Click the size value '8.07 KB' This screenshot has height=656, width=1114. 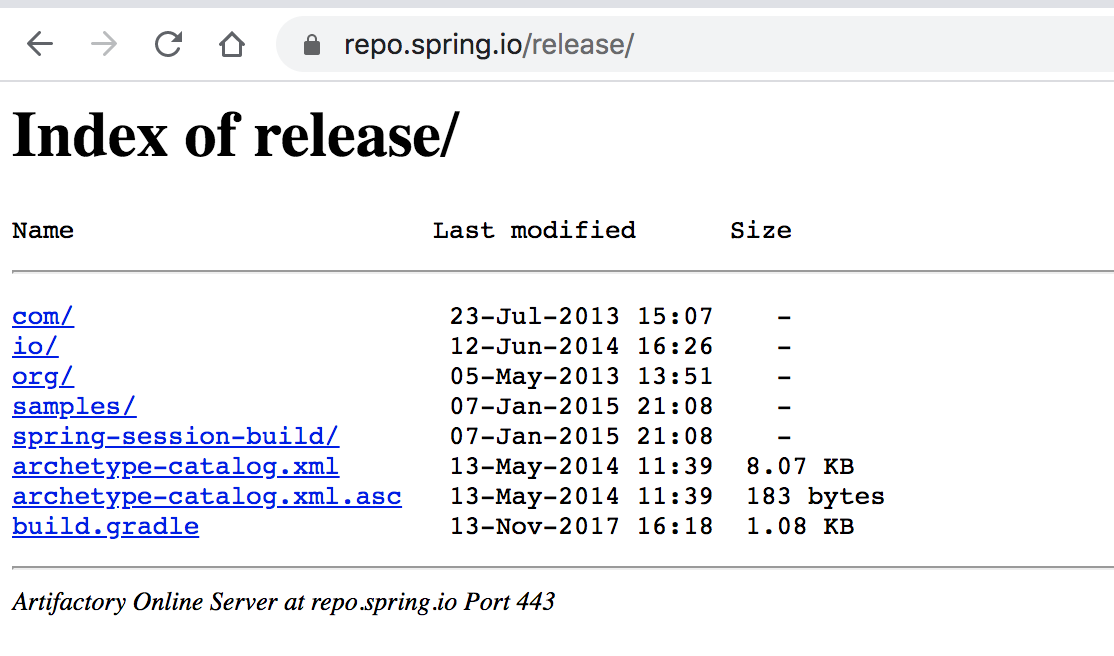point(800,466)
